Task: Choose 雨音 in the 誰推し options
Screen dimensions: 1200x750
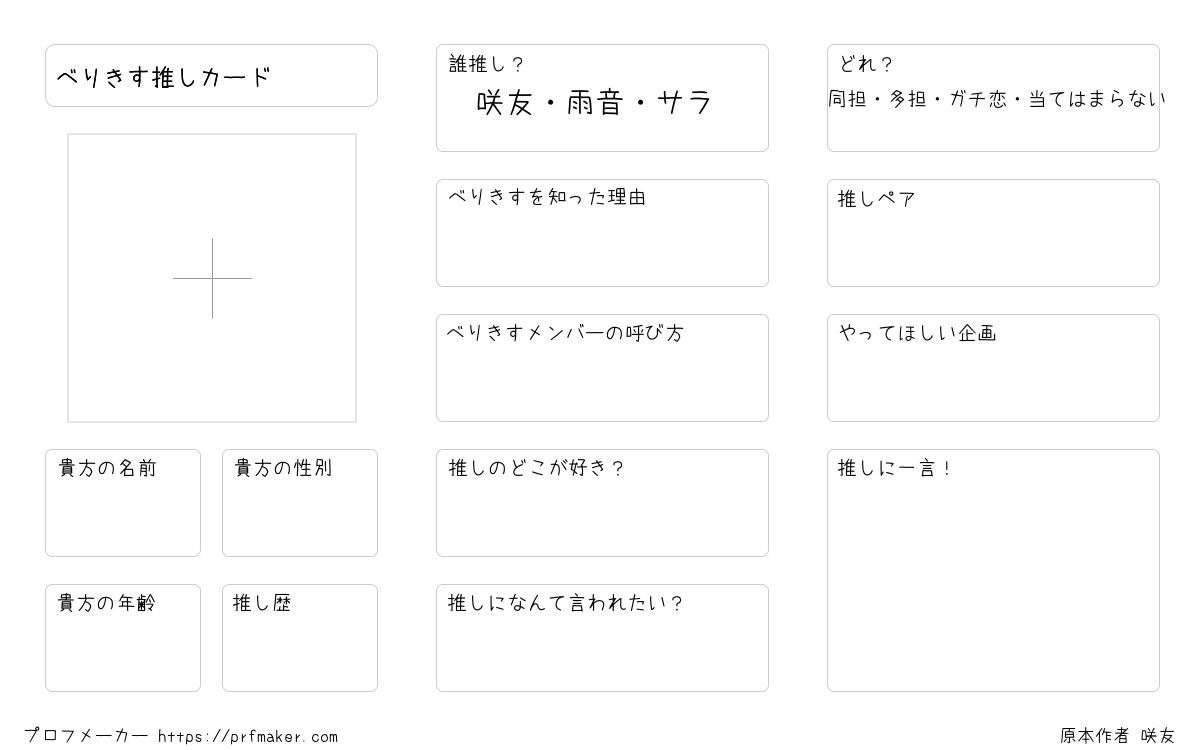Action: (x=595, y=102)
